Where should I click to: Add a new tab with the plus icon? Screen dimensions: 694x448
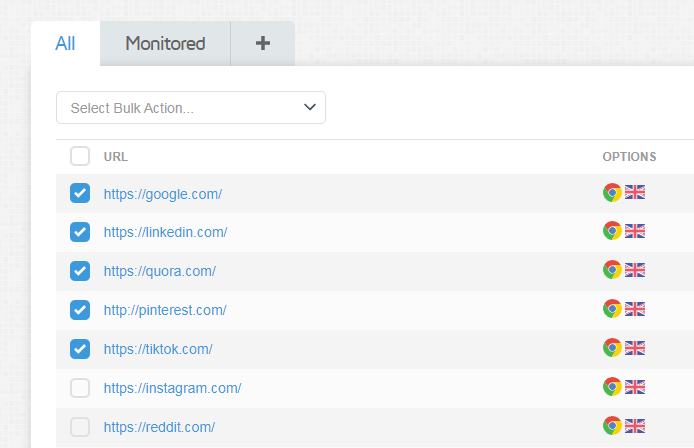pos(263,43)
